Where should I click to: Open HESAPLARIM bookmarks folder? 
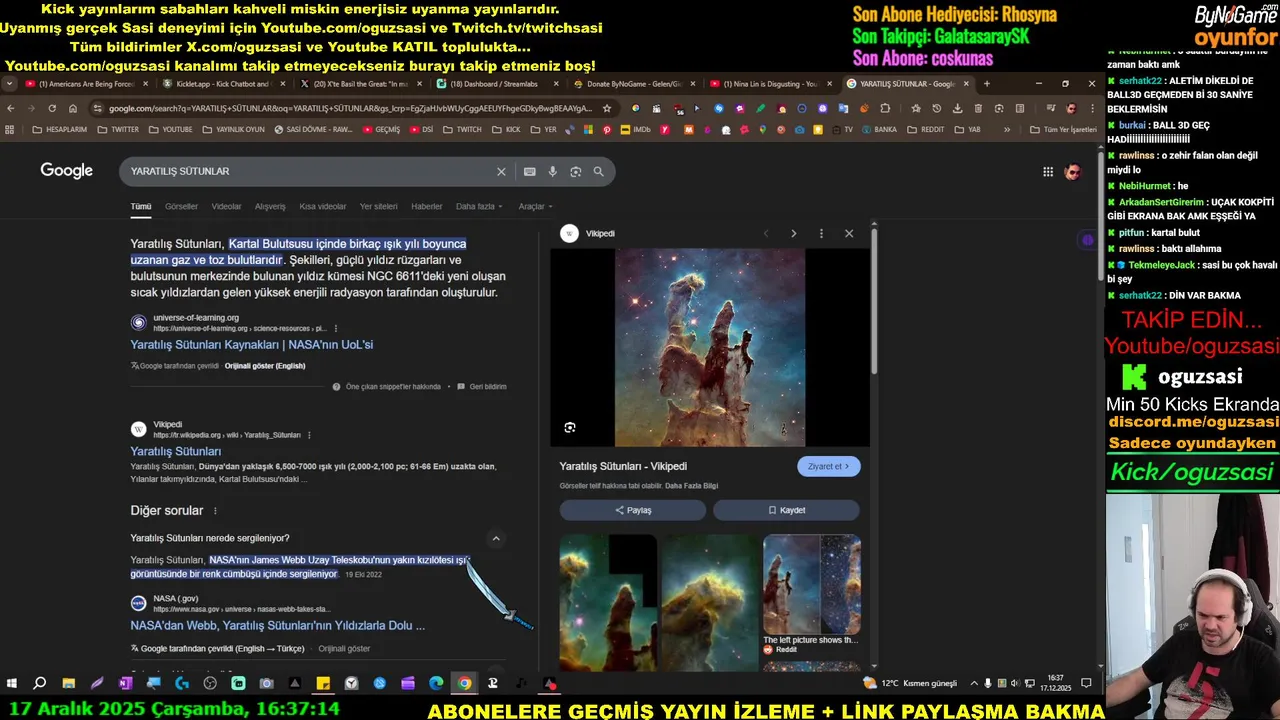pos(59,129)
